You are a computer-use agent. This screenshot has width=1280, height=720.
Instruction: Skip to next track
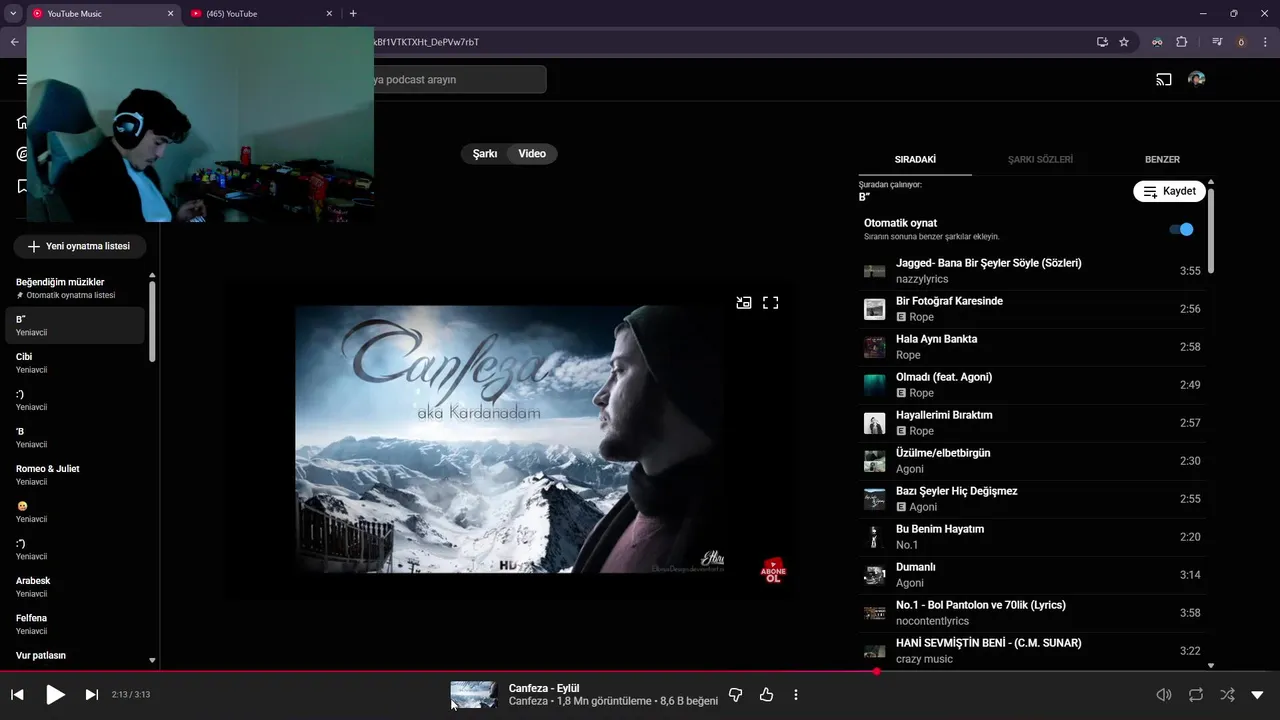tap(92, 694)
